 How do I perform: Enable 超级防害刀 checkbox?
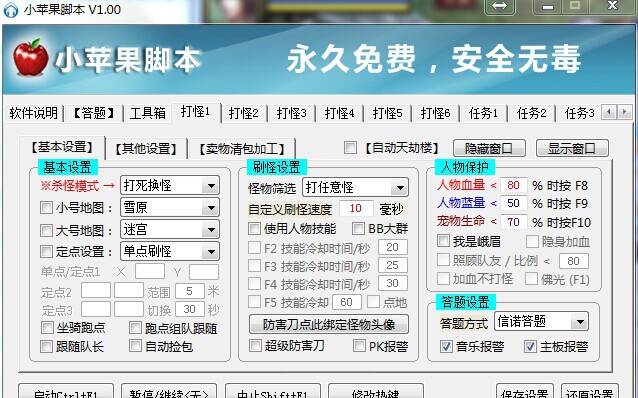[x=256, y=346]
